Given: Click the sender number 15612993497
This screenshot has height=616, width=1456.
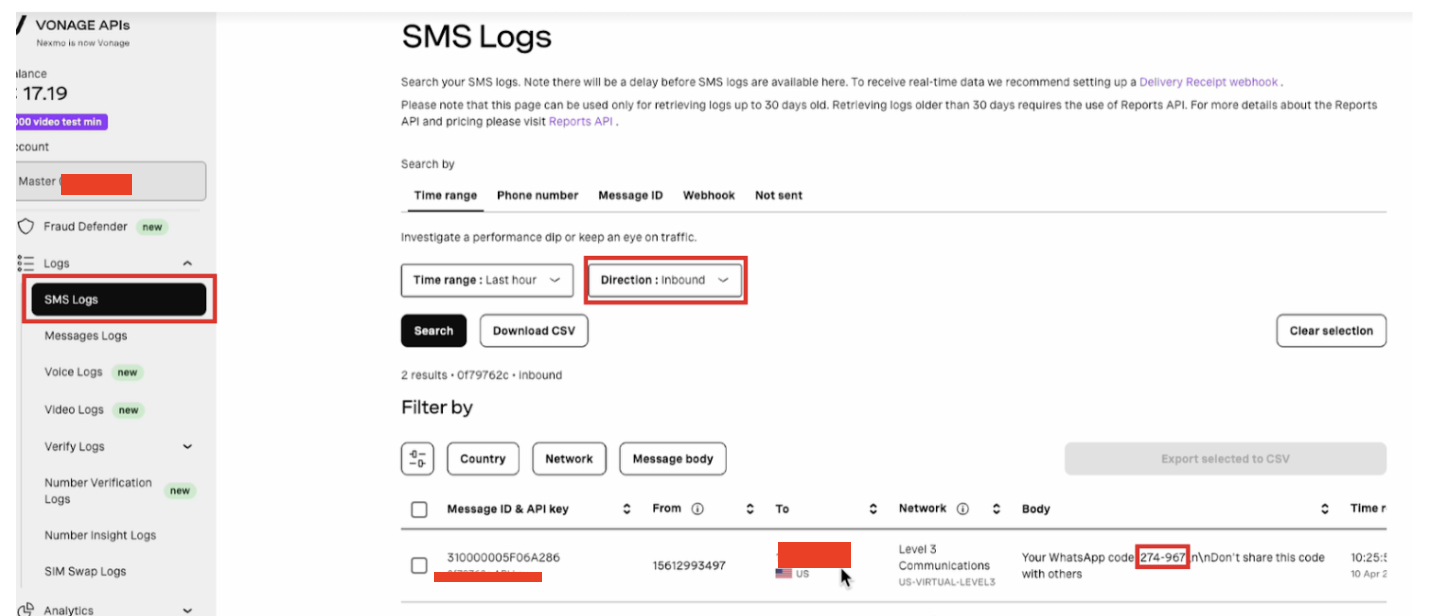Looking at the screenshot, I should (x=689, y=566).
